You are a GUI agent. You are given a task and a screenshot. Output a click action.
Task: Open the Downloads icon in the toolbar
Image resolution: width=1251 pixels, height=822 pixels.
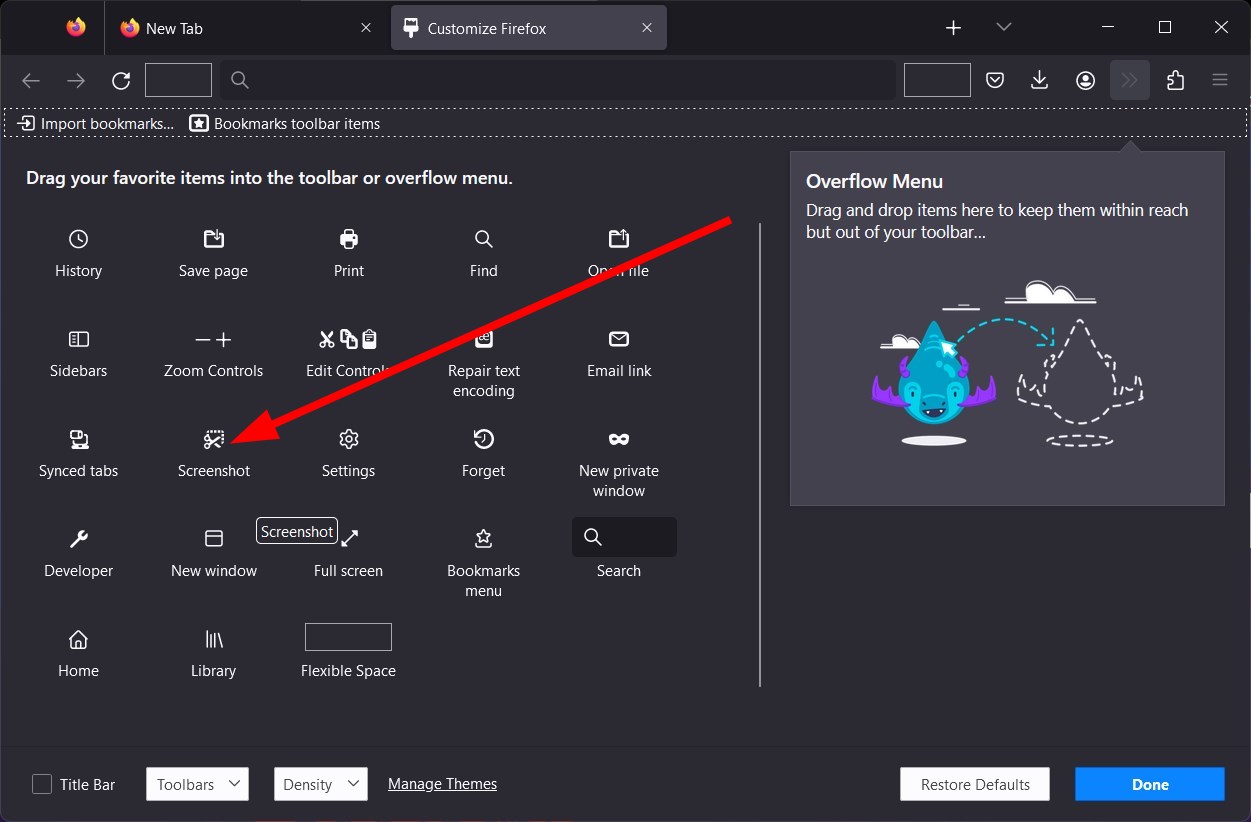point(1039,79)
